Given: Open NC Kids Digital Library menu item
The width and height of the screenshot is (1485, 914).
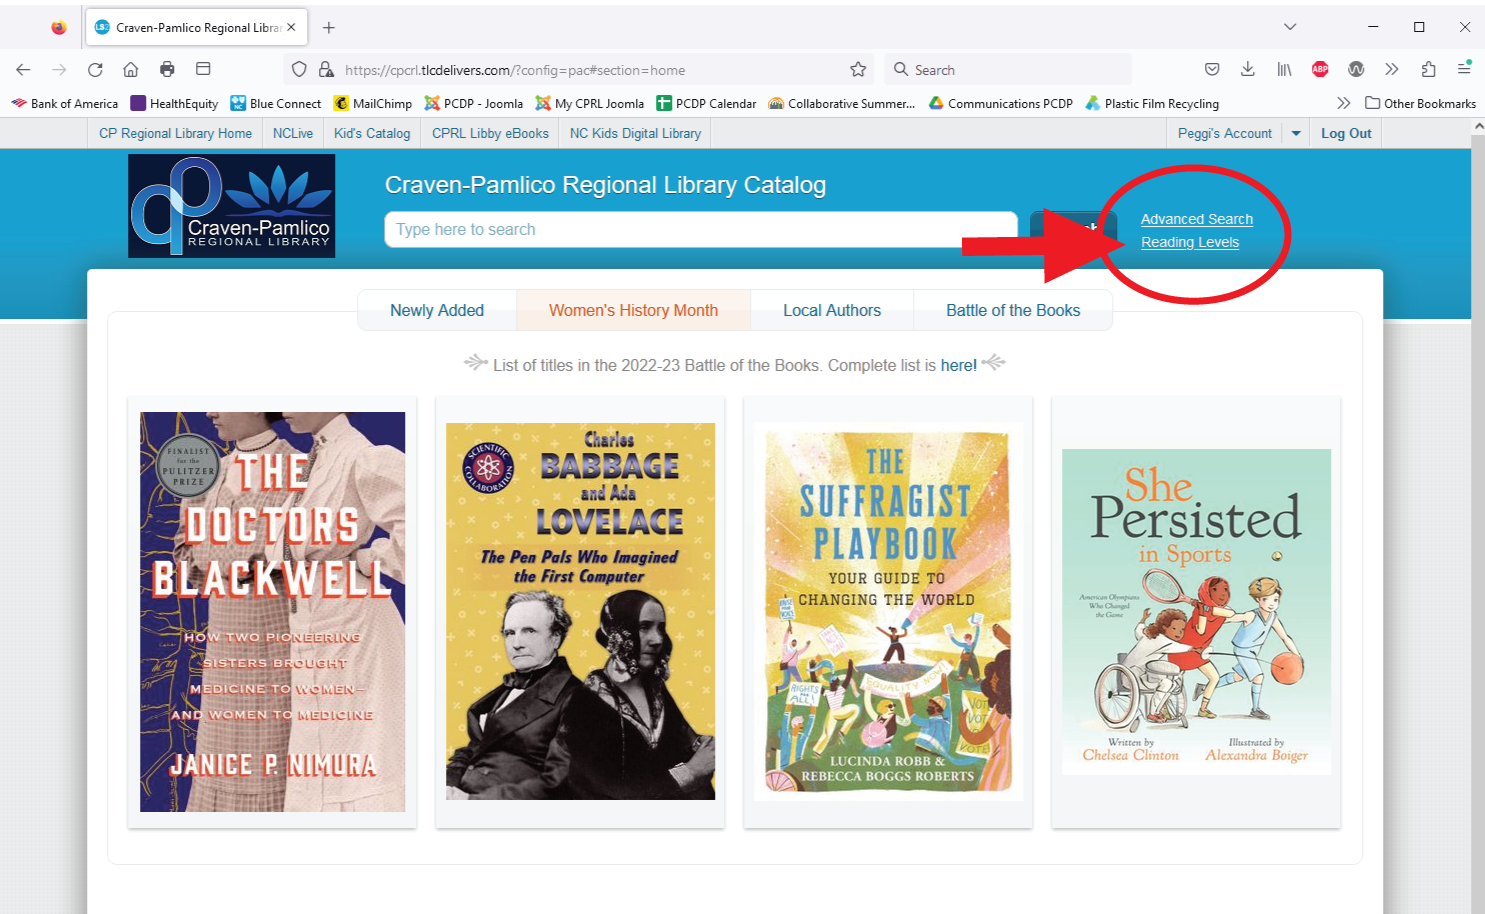Looking at the screenshot, I should 635,133.
